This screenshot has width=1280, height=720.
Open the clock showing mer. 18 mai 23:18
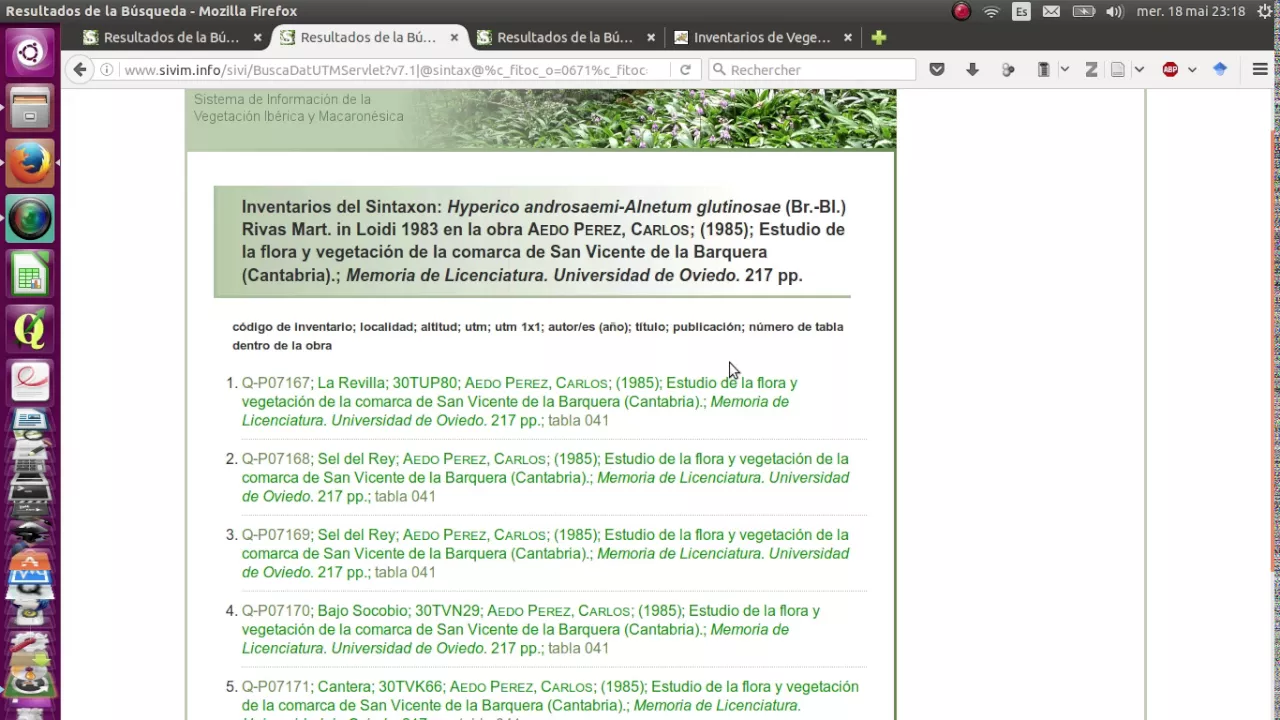click(x=1190, y=12)
